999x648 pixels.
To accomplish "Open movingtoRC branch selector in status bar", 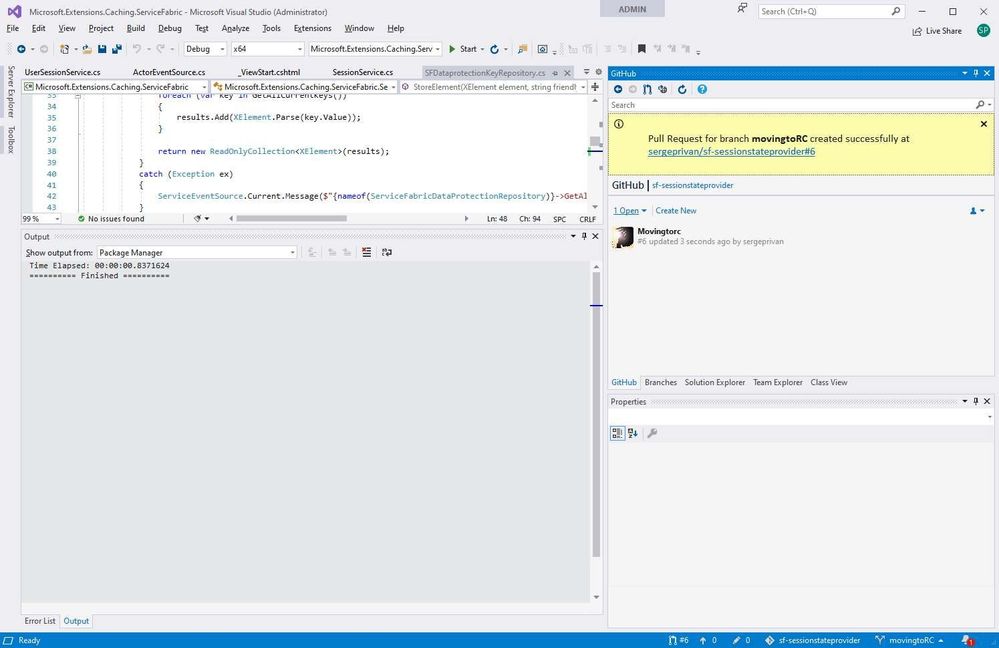I will click(x=909, y=640).
